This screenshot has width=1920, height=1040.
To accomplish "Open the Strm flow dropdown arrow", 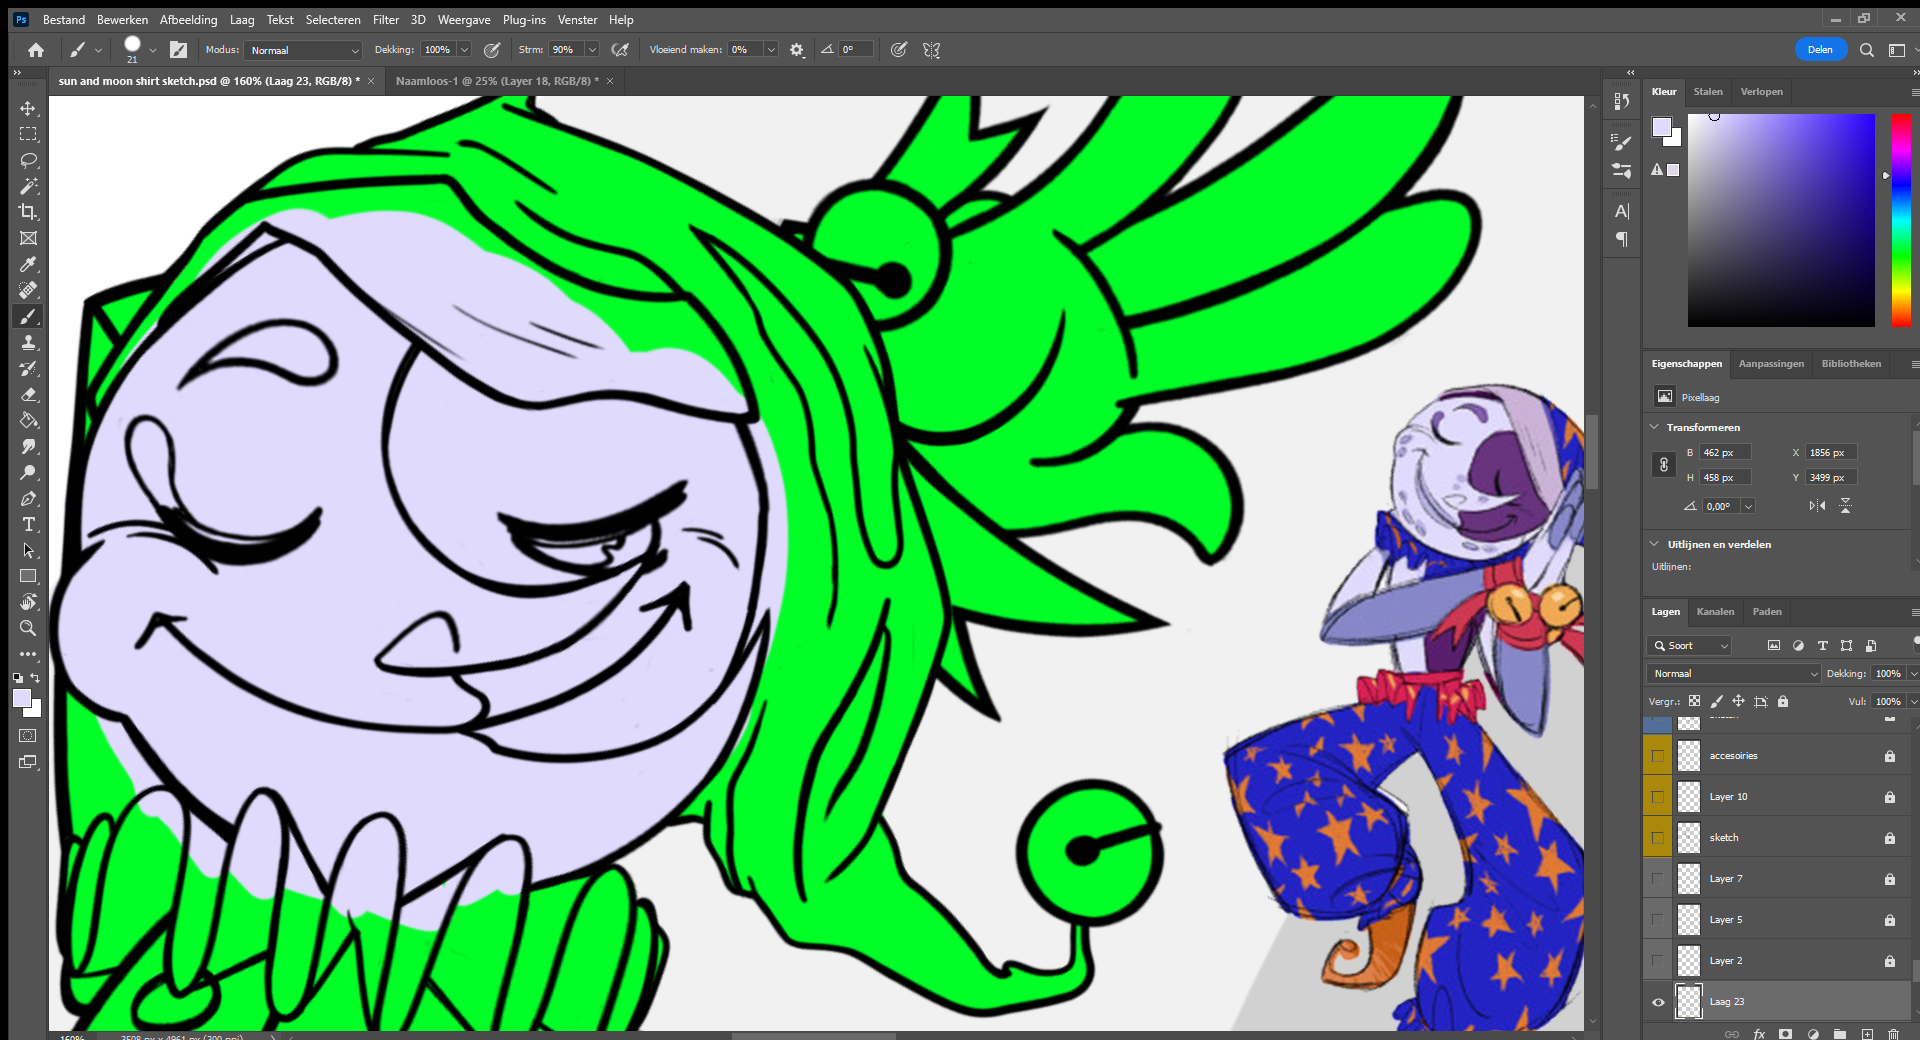I will [x=592, y=50].
